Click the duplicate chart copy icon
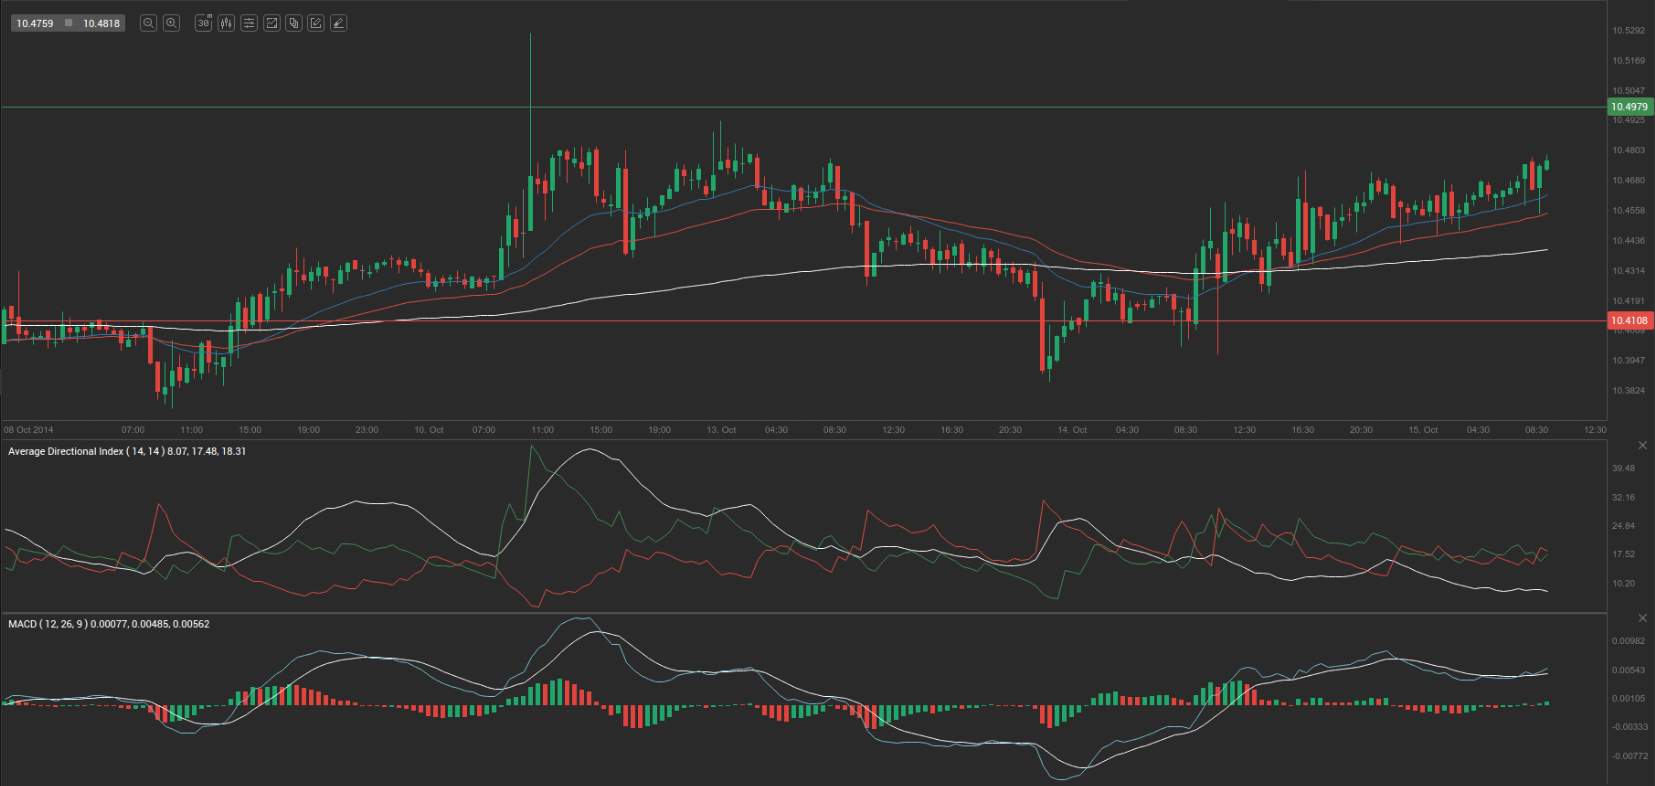Viewport: 1655px width, 786px height. pyautogui.click(x=294, y=23)
